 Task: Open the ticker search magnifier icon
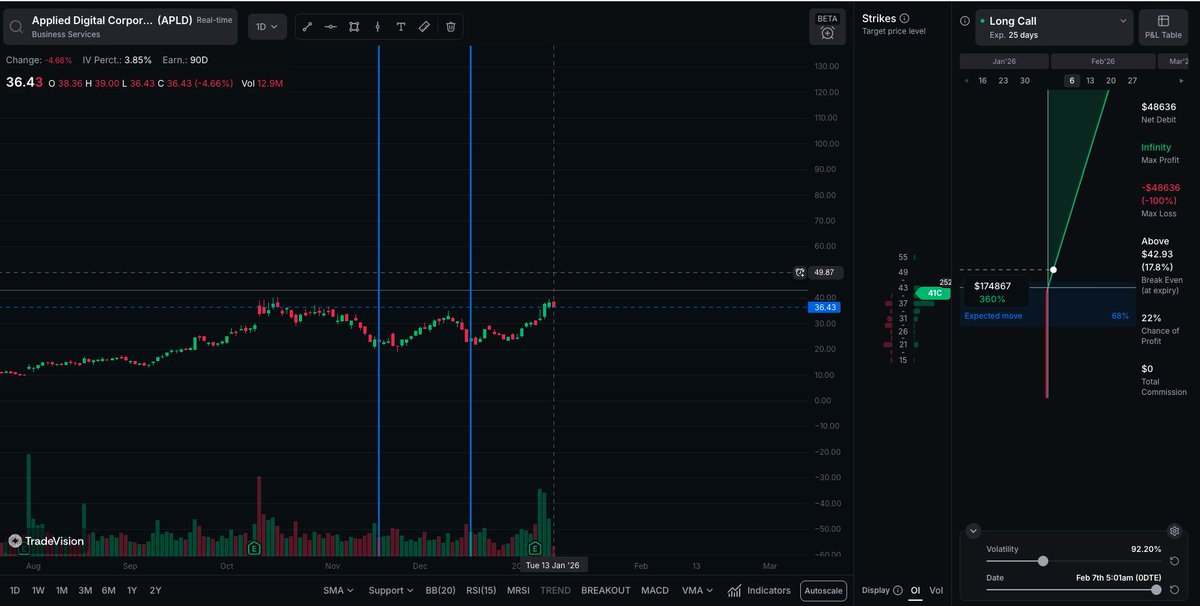(17, 27)
